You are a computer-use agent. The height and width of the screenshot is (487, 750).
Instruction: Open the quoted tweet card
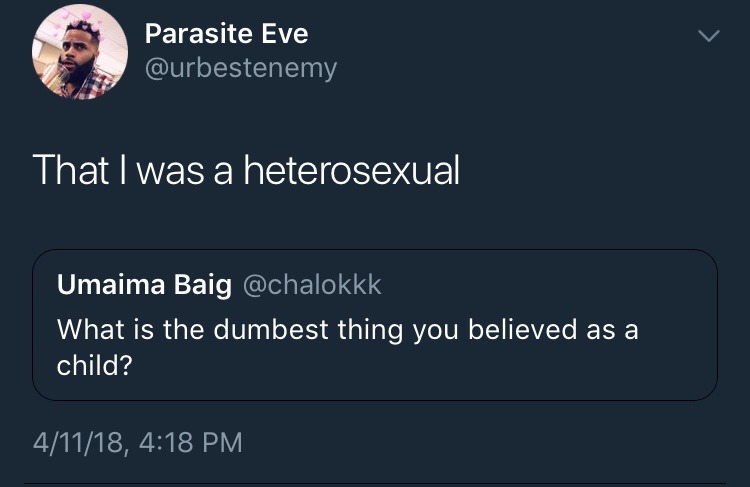click(375, 325)
